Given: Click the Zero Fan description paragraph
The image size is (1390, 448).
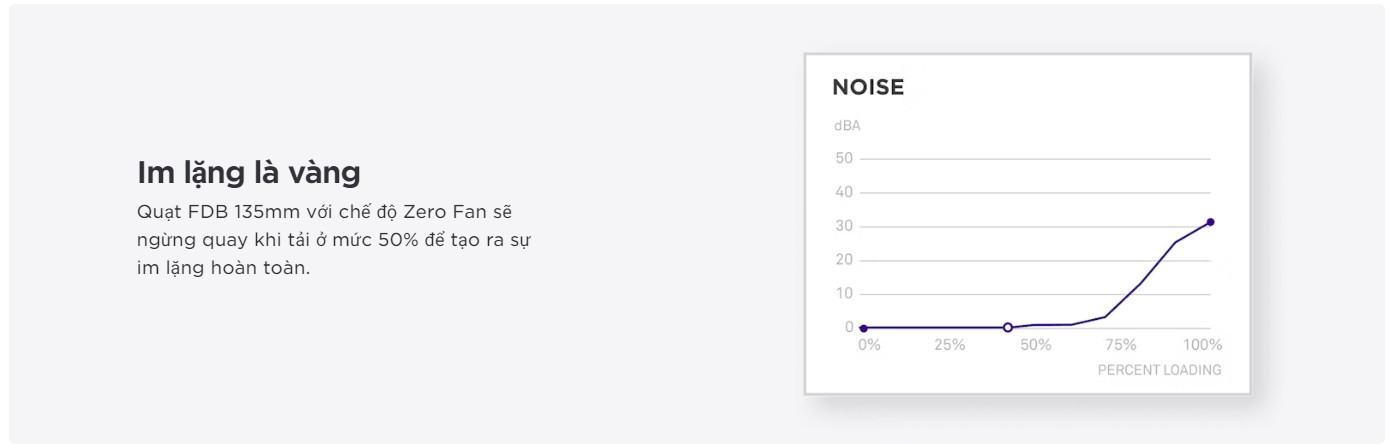Looking at the screenshot, I should [x=339, y=241].
